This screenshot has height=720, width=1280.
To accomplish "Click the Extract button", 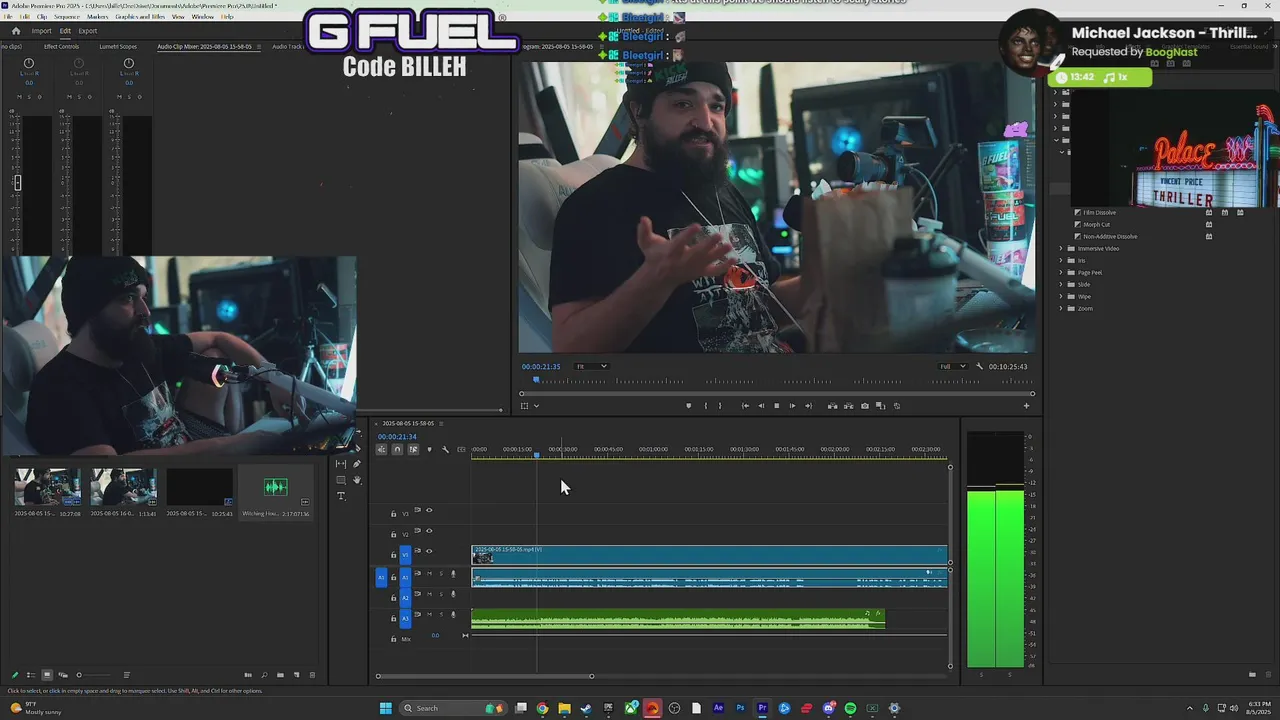I will (849, 406).
